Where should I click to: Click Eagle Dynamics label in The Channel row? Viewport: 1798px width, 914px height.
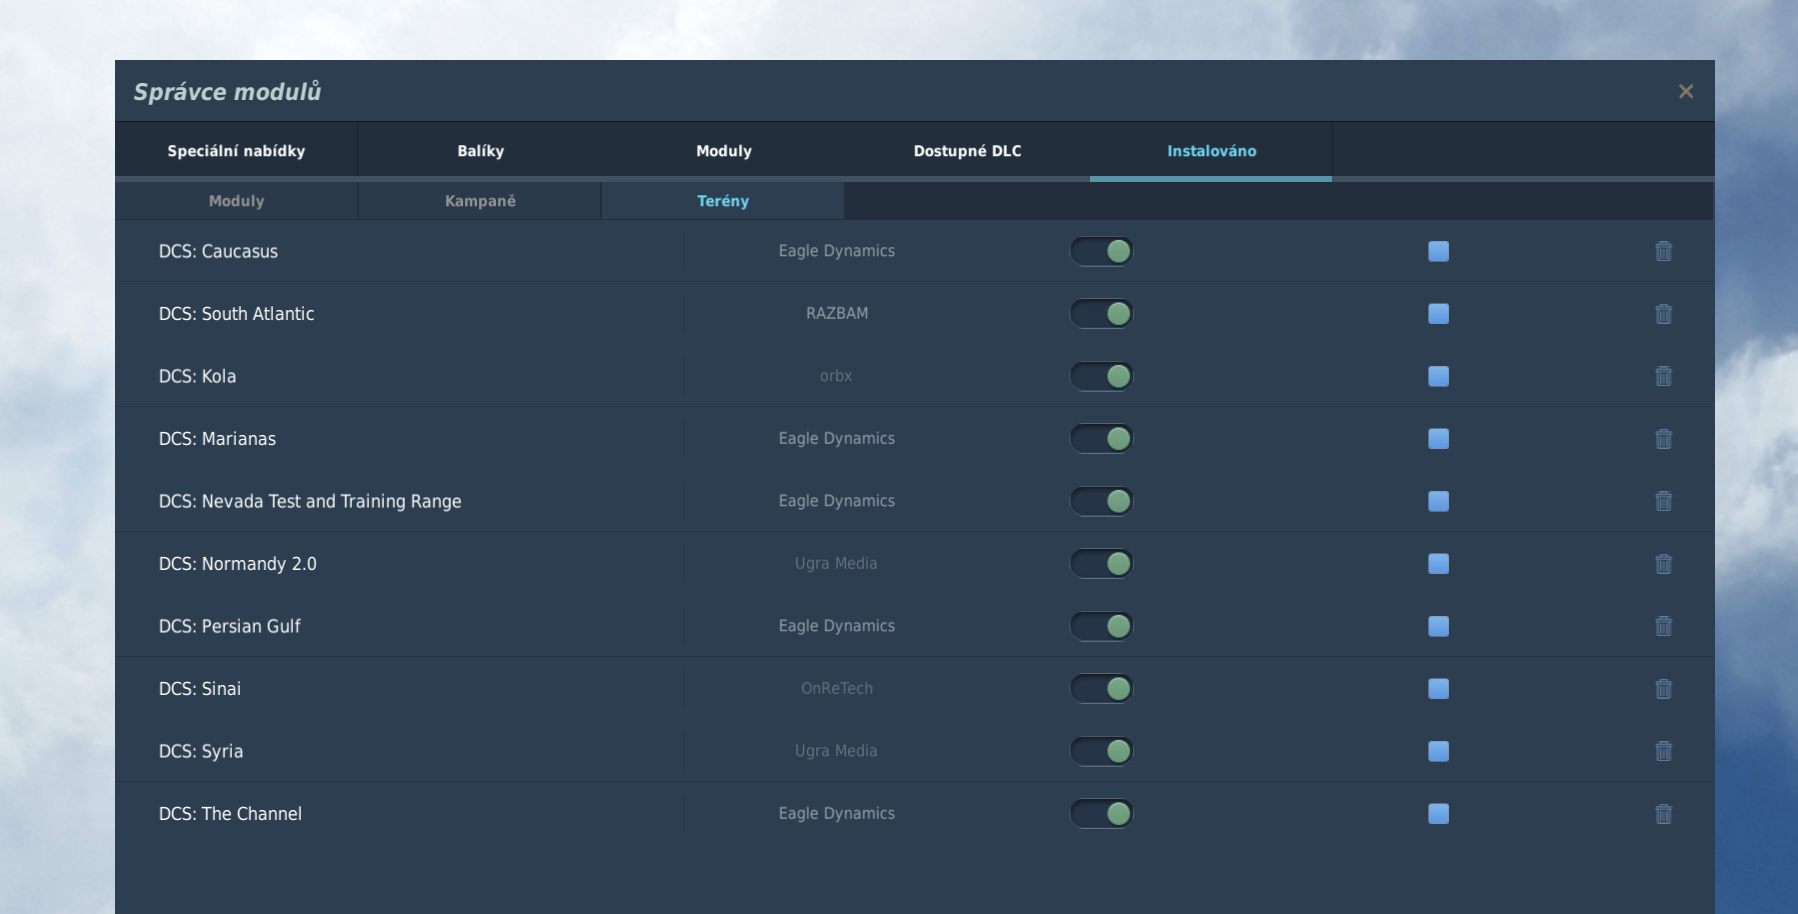coord(837,814)
